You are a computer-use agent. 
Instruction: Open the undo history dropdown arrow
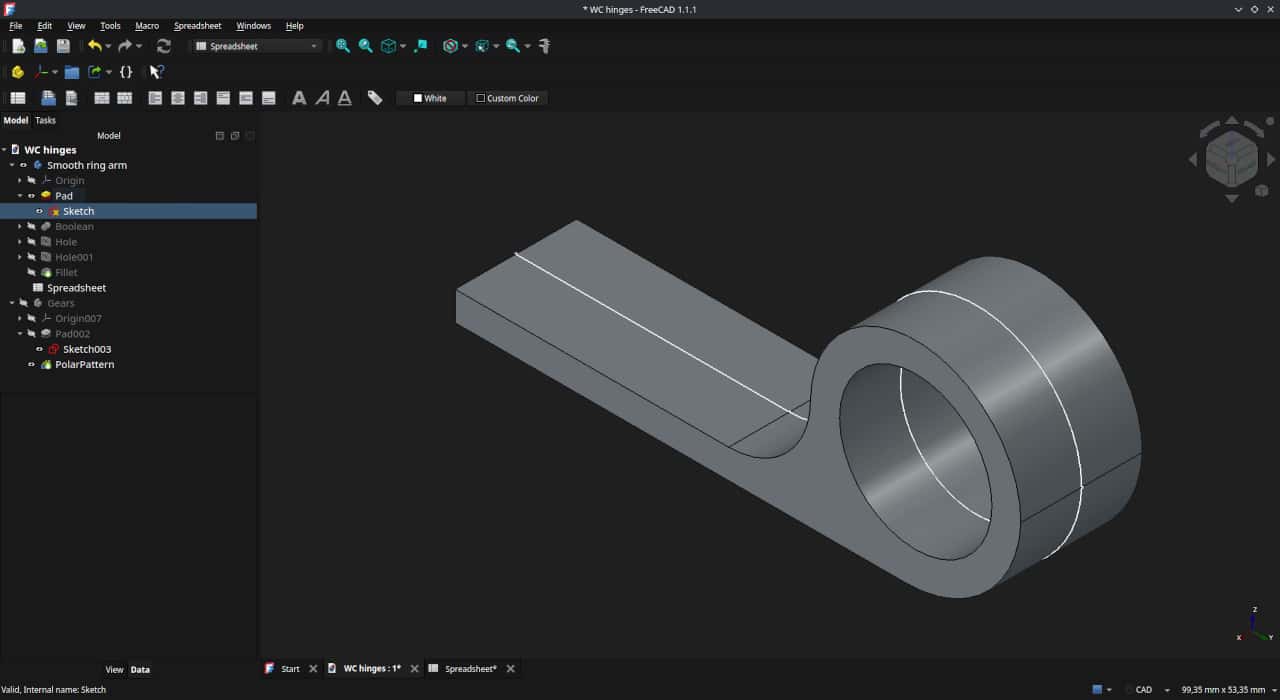(x=108, y=46)
